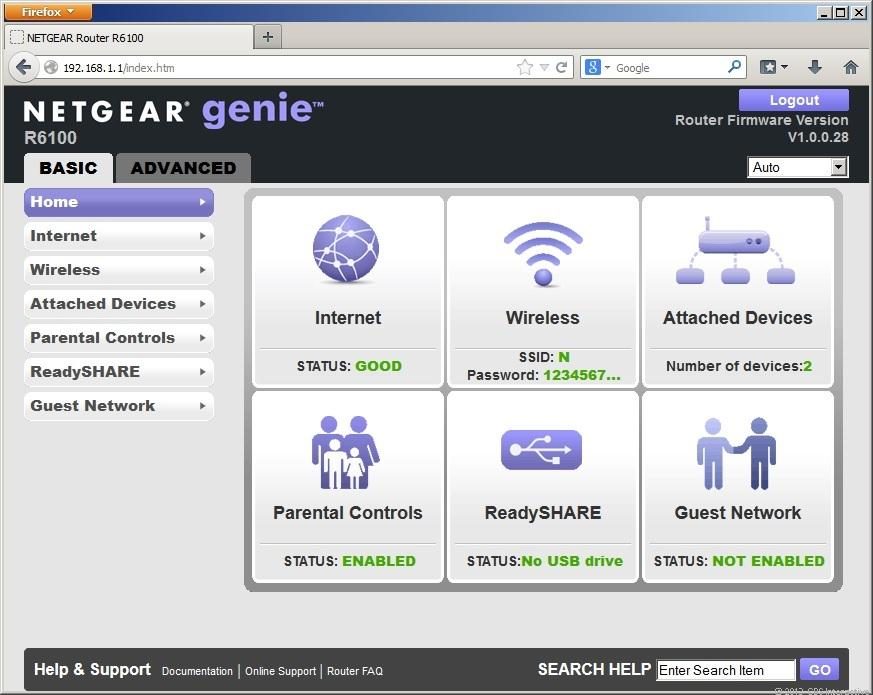Bookmark this page with the star icon
The width and height of the screenshot is (873, 695).
[x=524, y=67]
